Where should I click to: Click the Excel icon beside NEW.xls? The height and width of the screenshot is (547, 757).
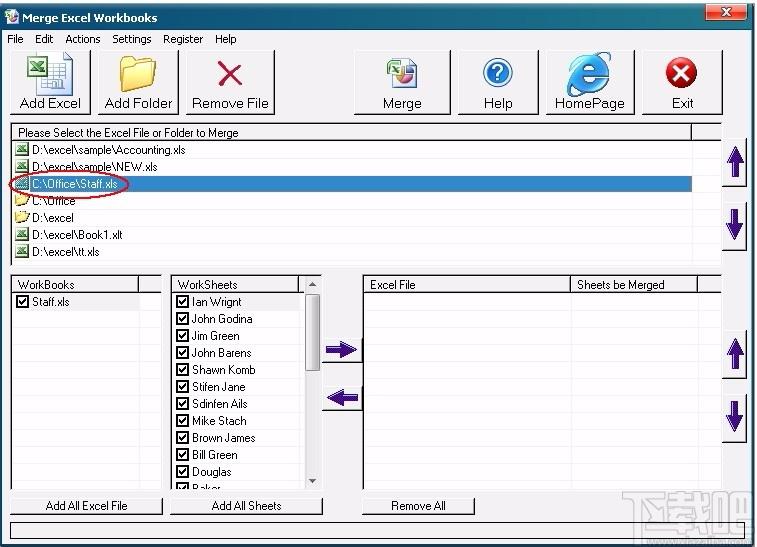pyautogui.click(x=22, y=167)
